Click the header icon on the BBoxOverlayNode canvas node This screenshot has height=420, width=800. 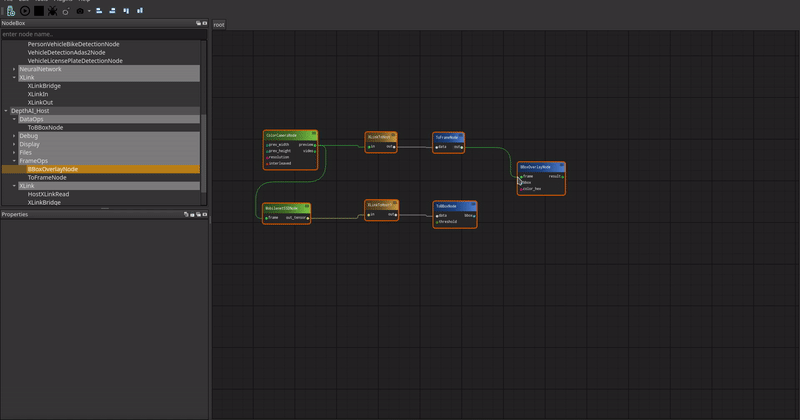(562, 165)
